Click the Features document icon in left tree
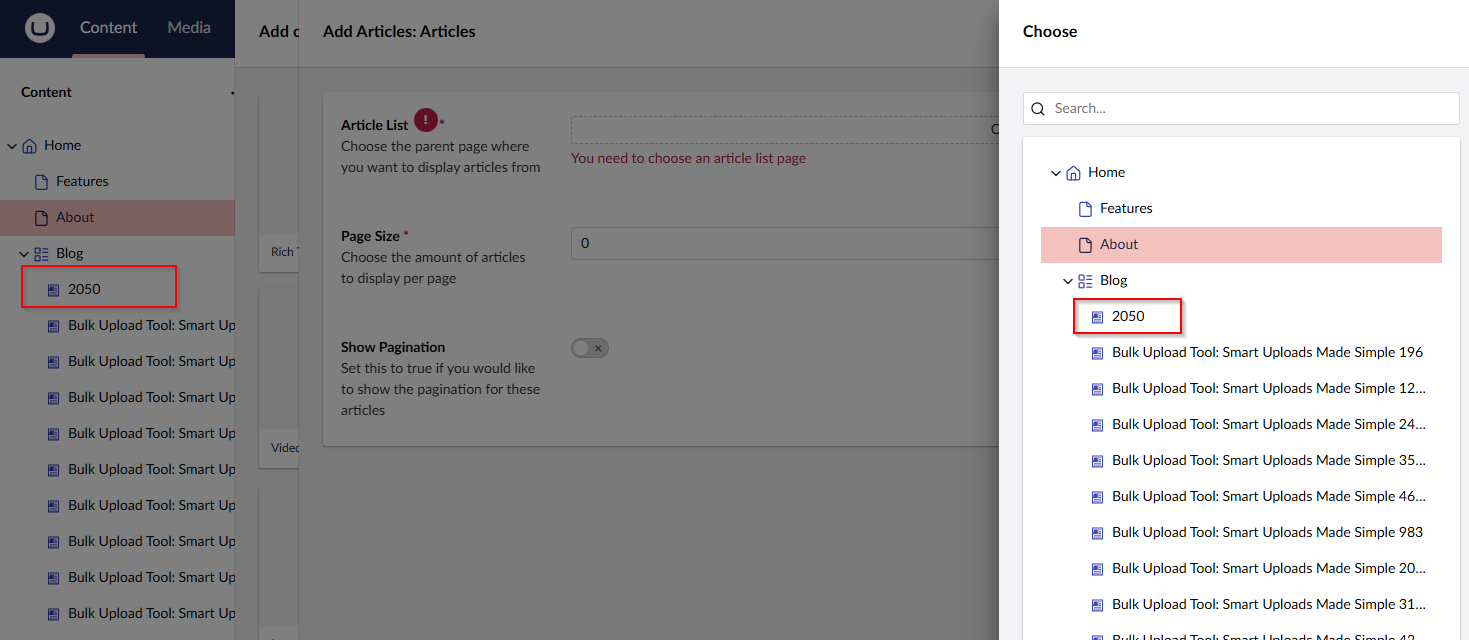The height and width of the screenshot is (640, 1469). coord(41,182)
